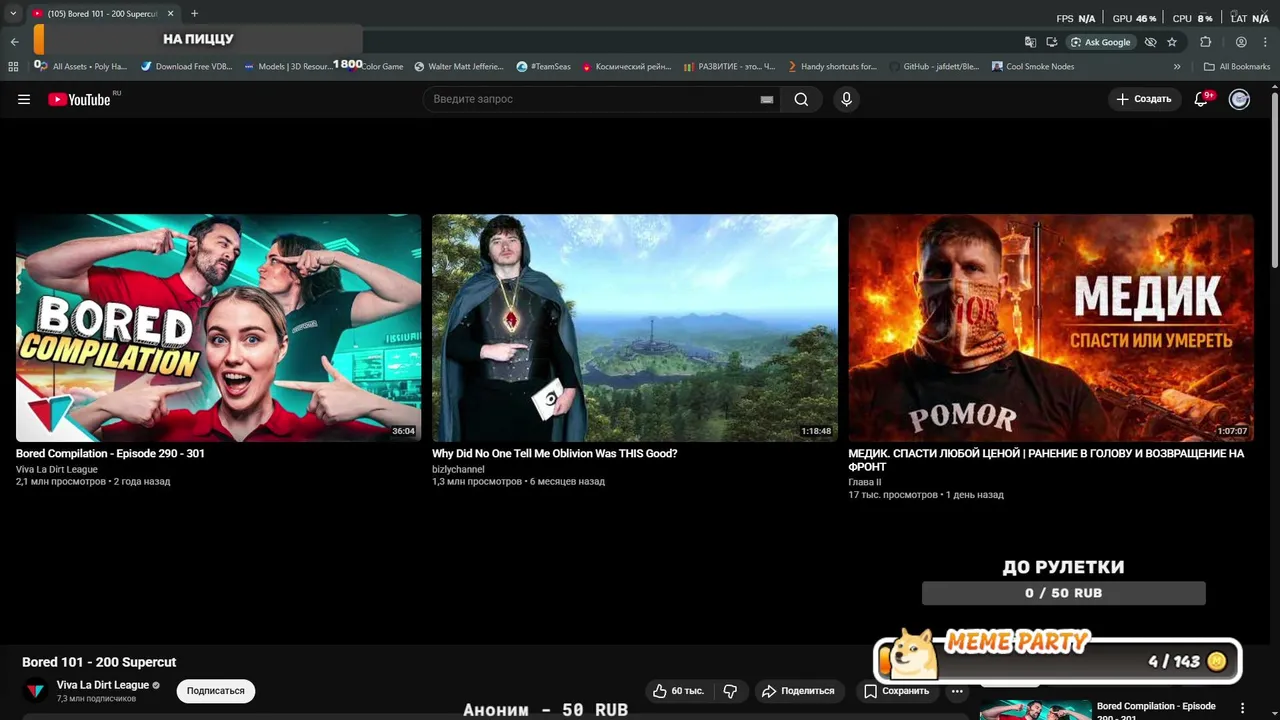Go back with the browser back arrow
The image size is (1280, 720).
coord(14,42)
